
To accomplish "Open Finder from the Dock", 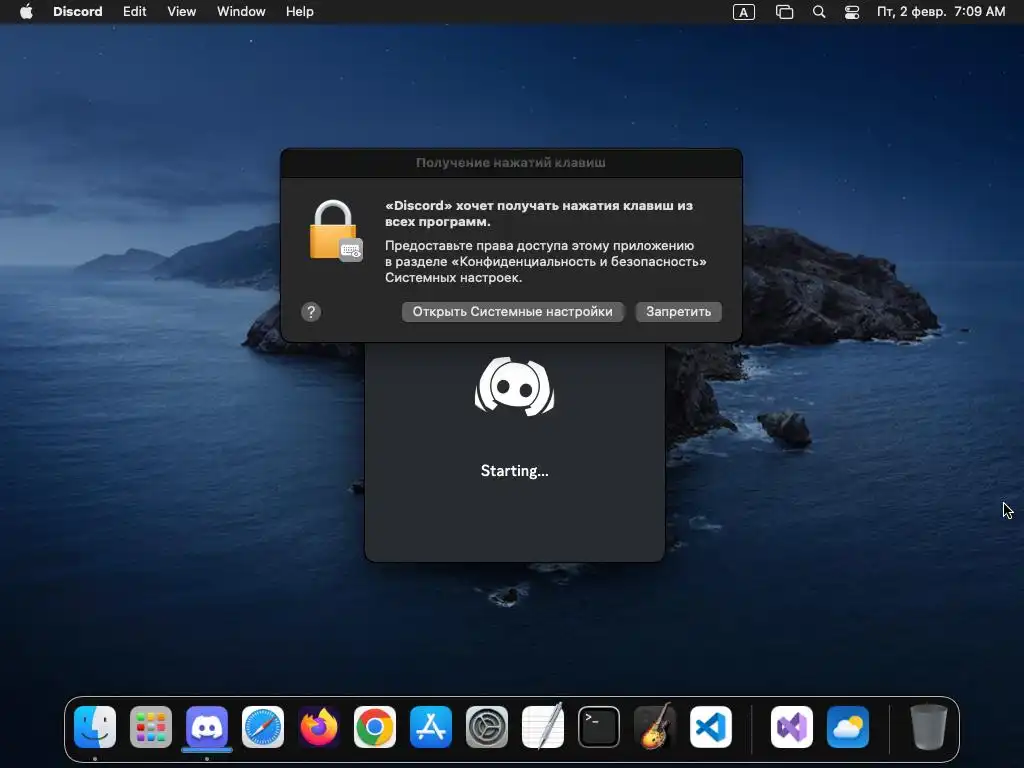I will click(95, 727).
